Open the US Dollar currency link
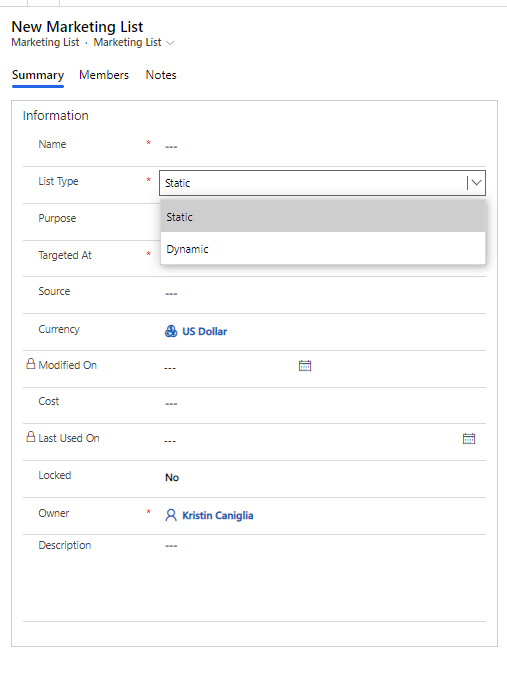Screen dimensions: 507x683 (x=204, y=331)
